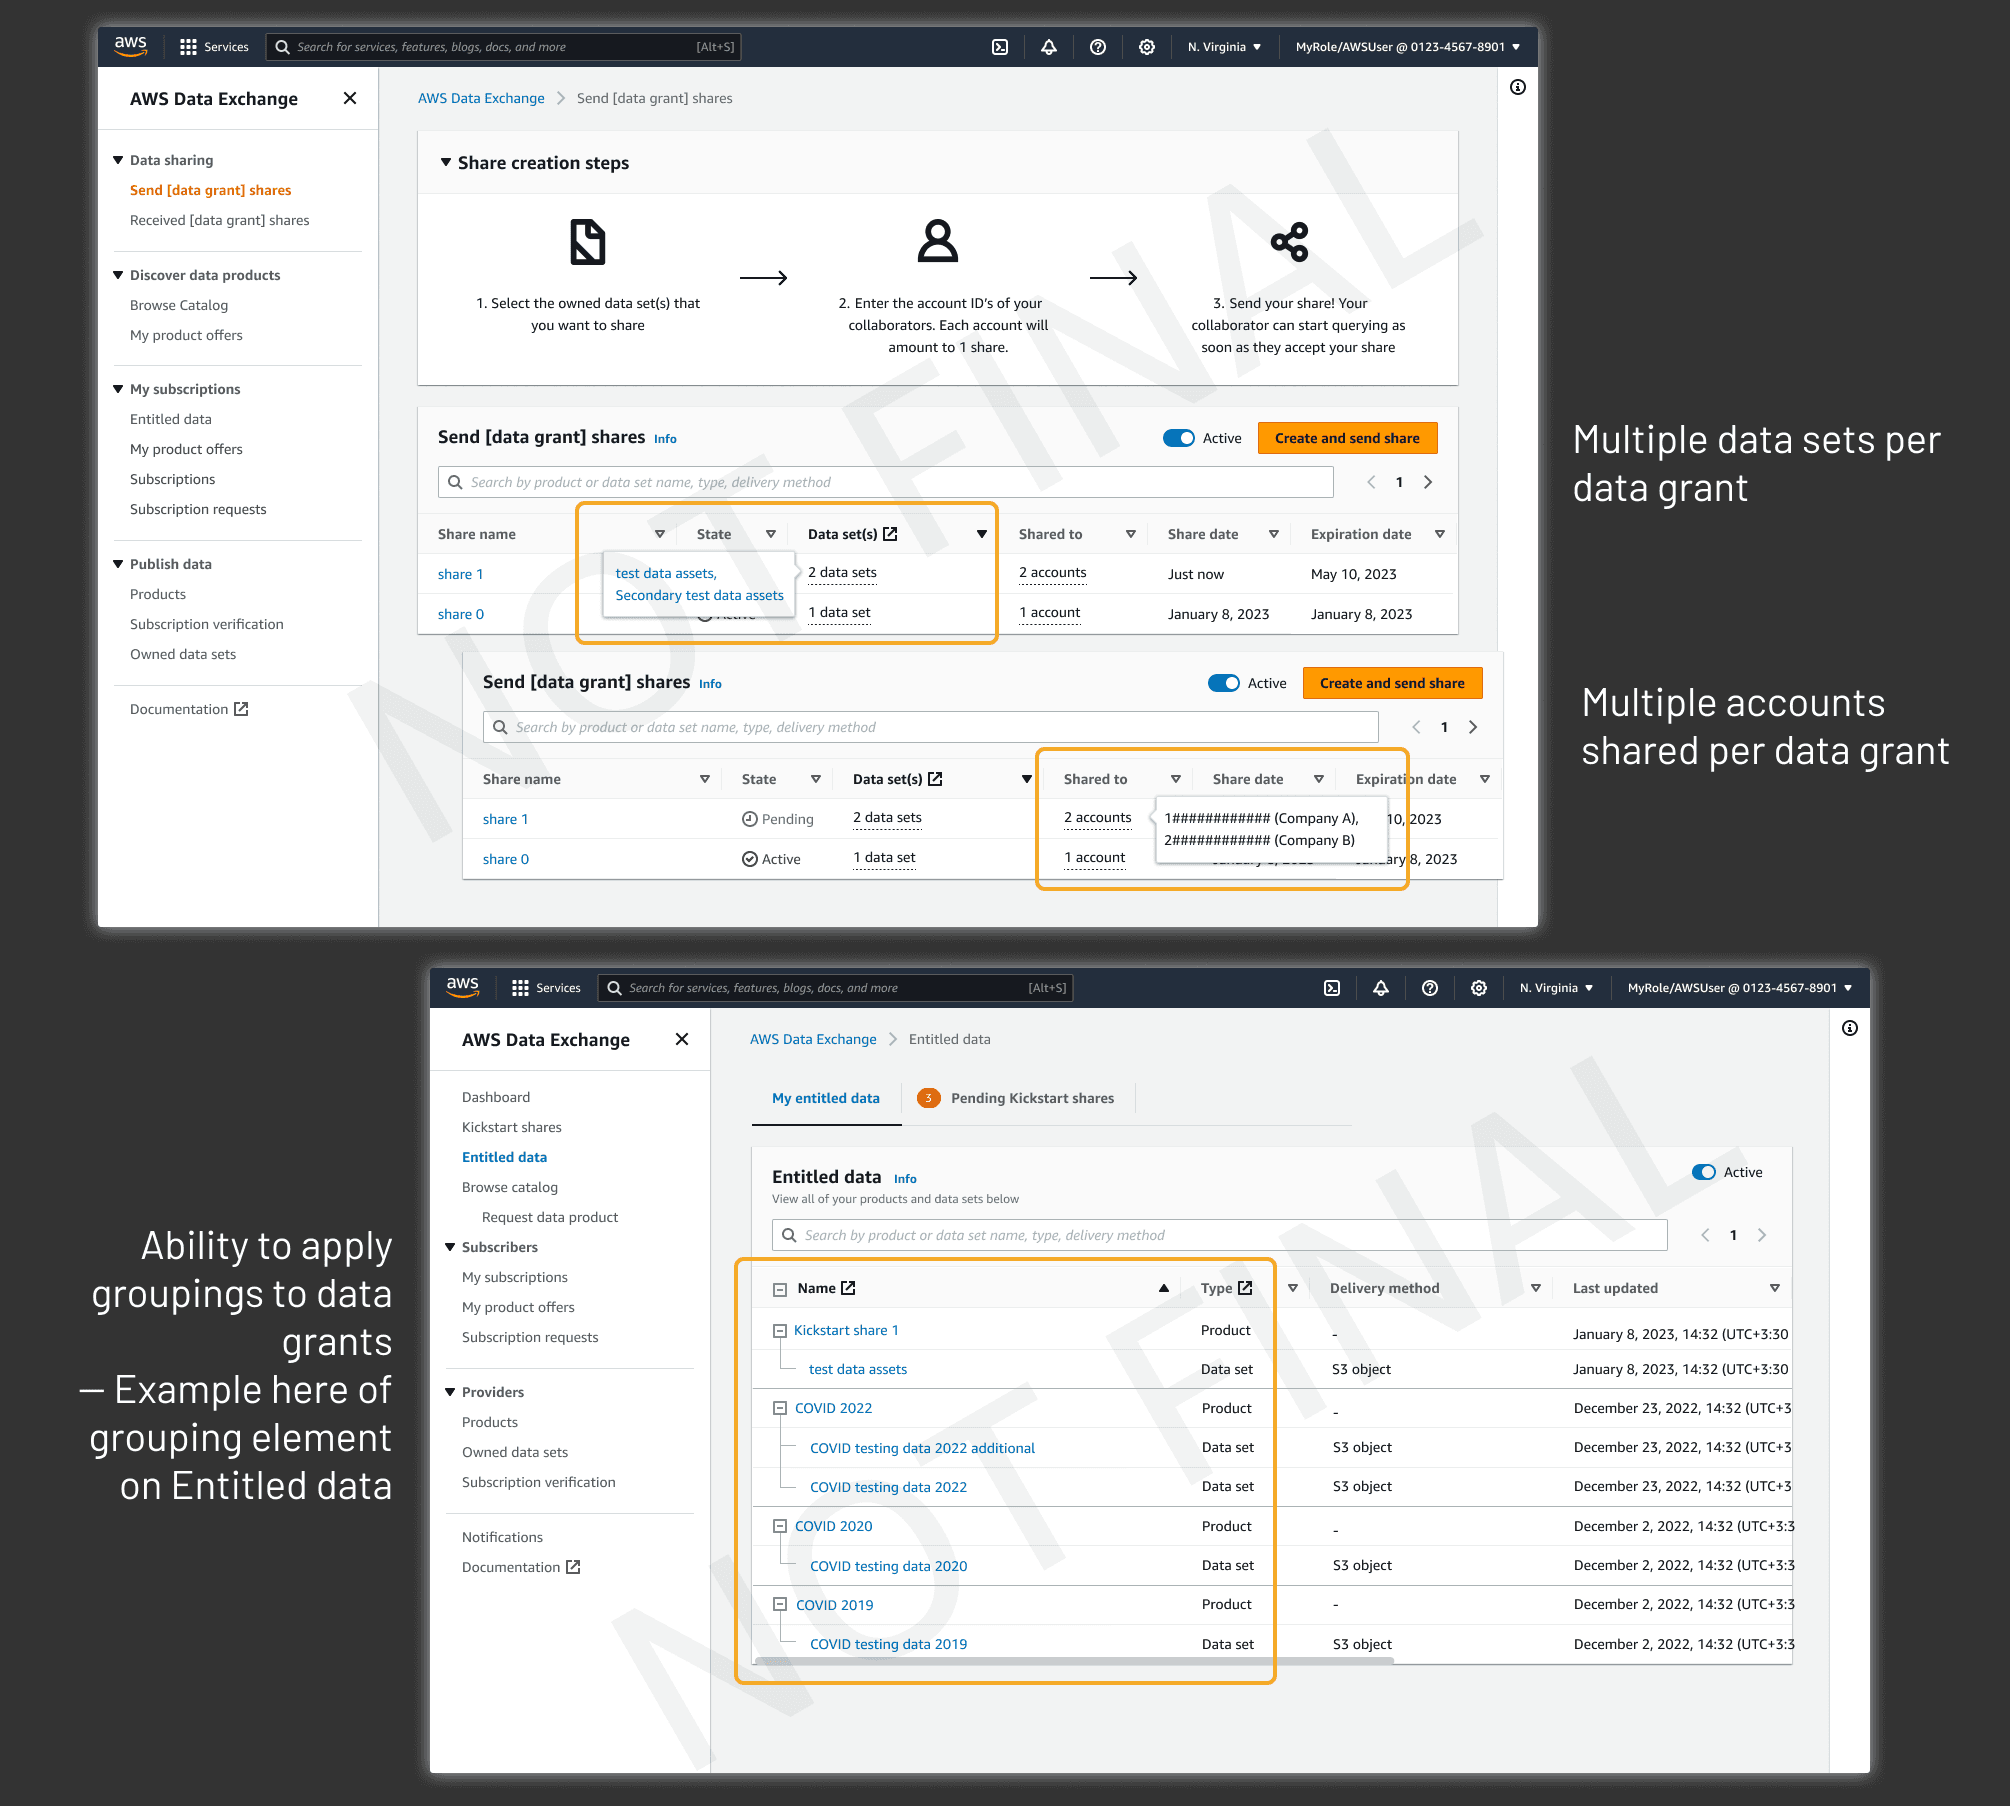Image resolution: width=2010 pixels, height=1806 pixels.
Task: Collapse the Kickstart share 1 row
Action: 780,1330
